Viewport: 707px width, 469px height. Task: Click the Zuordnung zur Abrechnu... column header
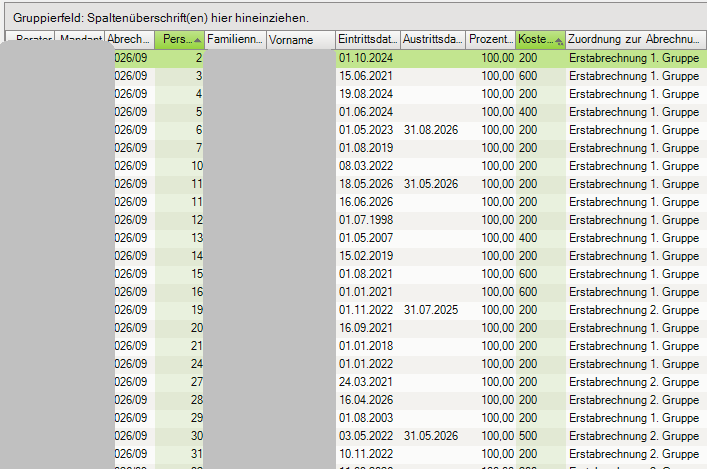pyautogui.click(x=635, y=40)
